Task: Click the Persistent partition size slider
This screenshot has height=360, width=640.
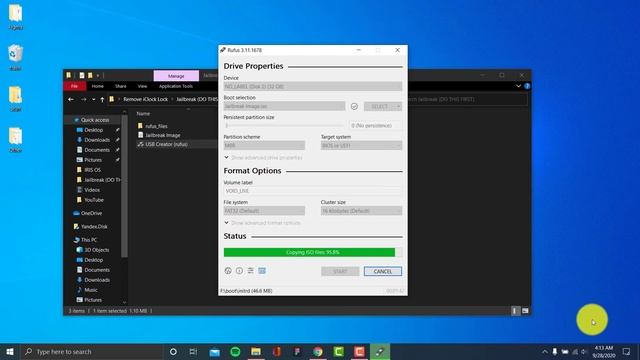Action: (284, 126)
